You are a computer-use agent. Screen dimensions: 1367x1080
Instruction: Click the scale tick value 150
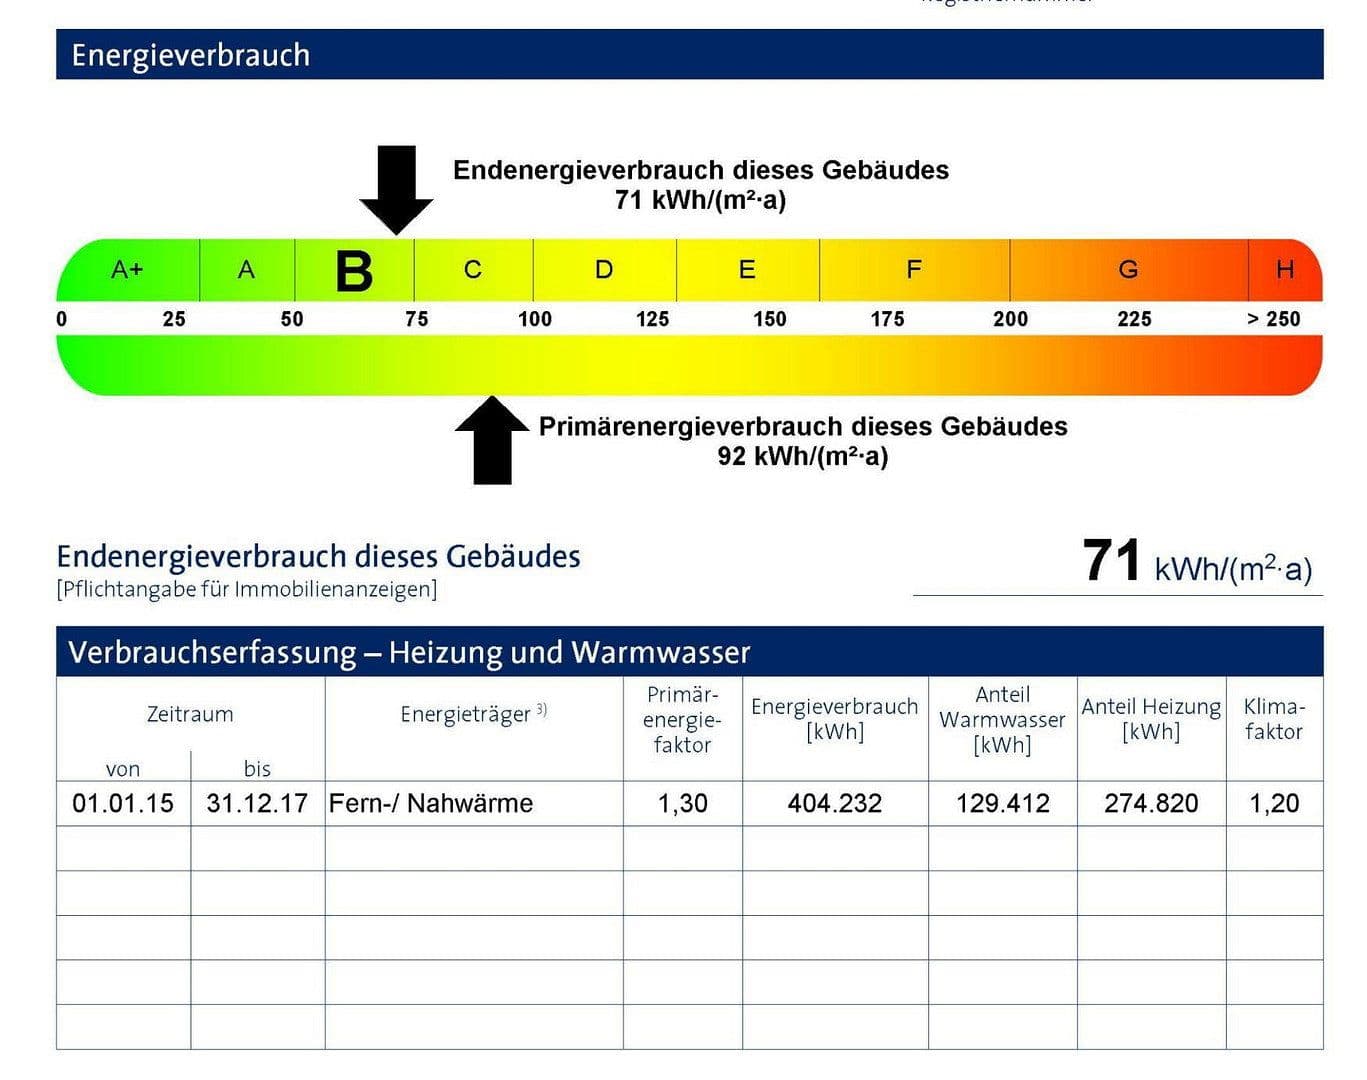[770, 319]
